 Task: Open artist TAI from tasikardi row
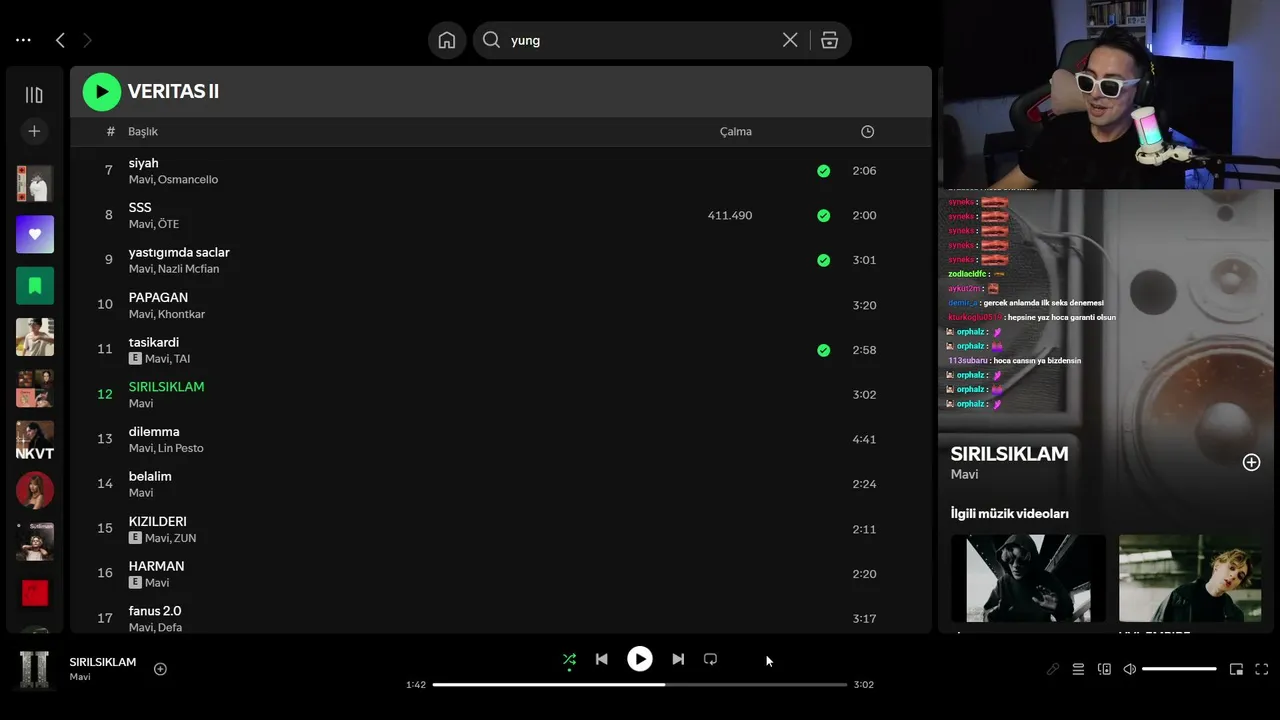point(182,359)
